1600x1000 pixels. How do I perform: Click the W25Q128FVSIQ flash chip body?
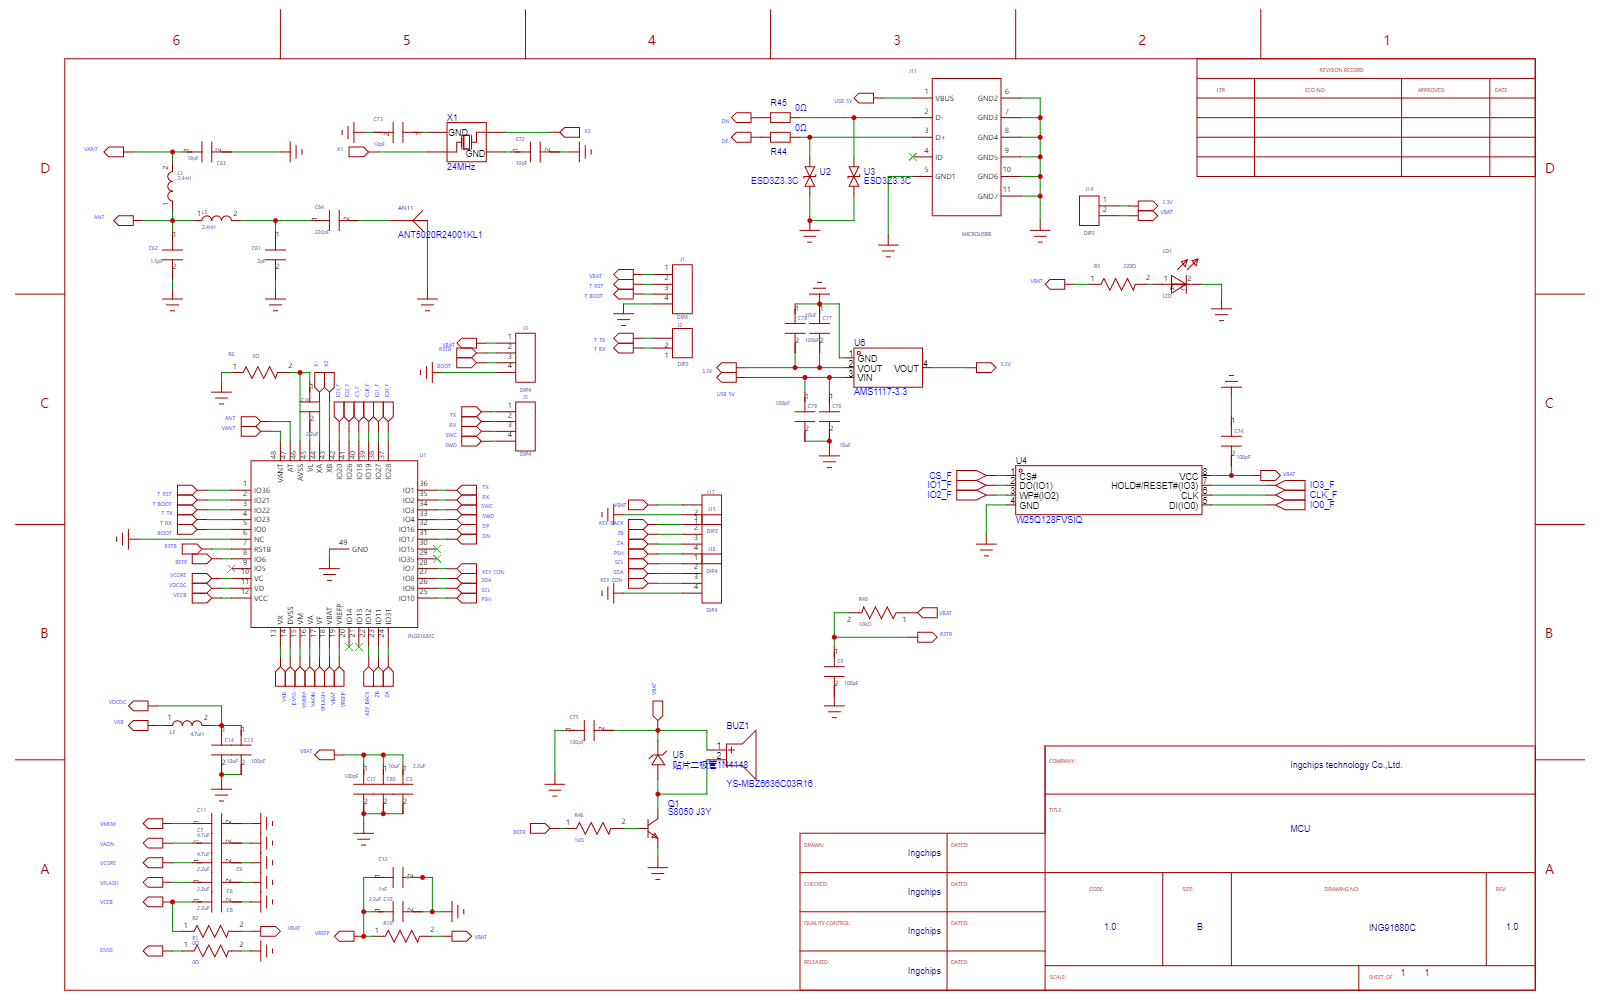click(1109, 490)
